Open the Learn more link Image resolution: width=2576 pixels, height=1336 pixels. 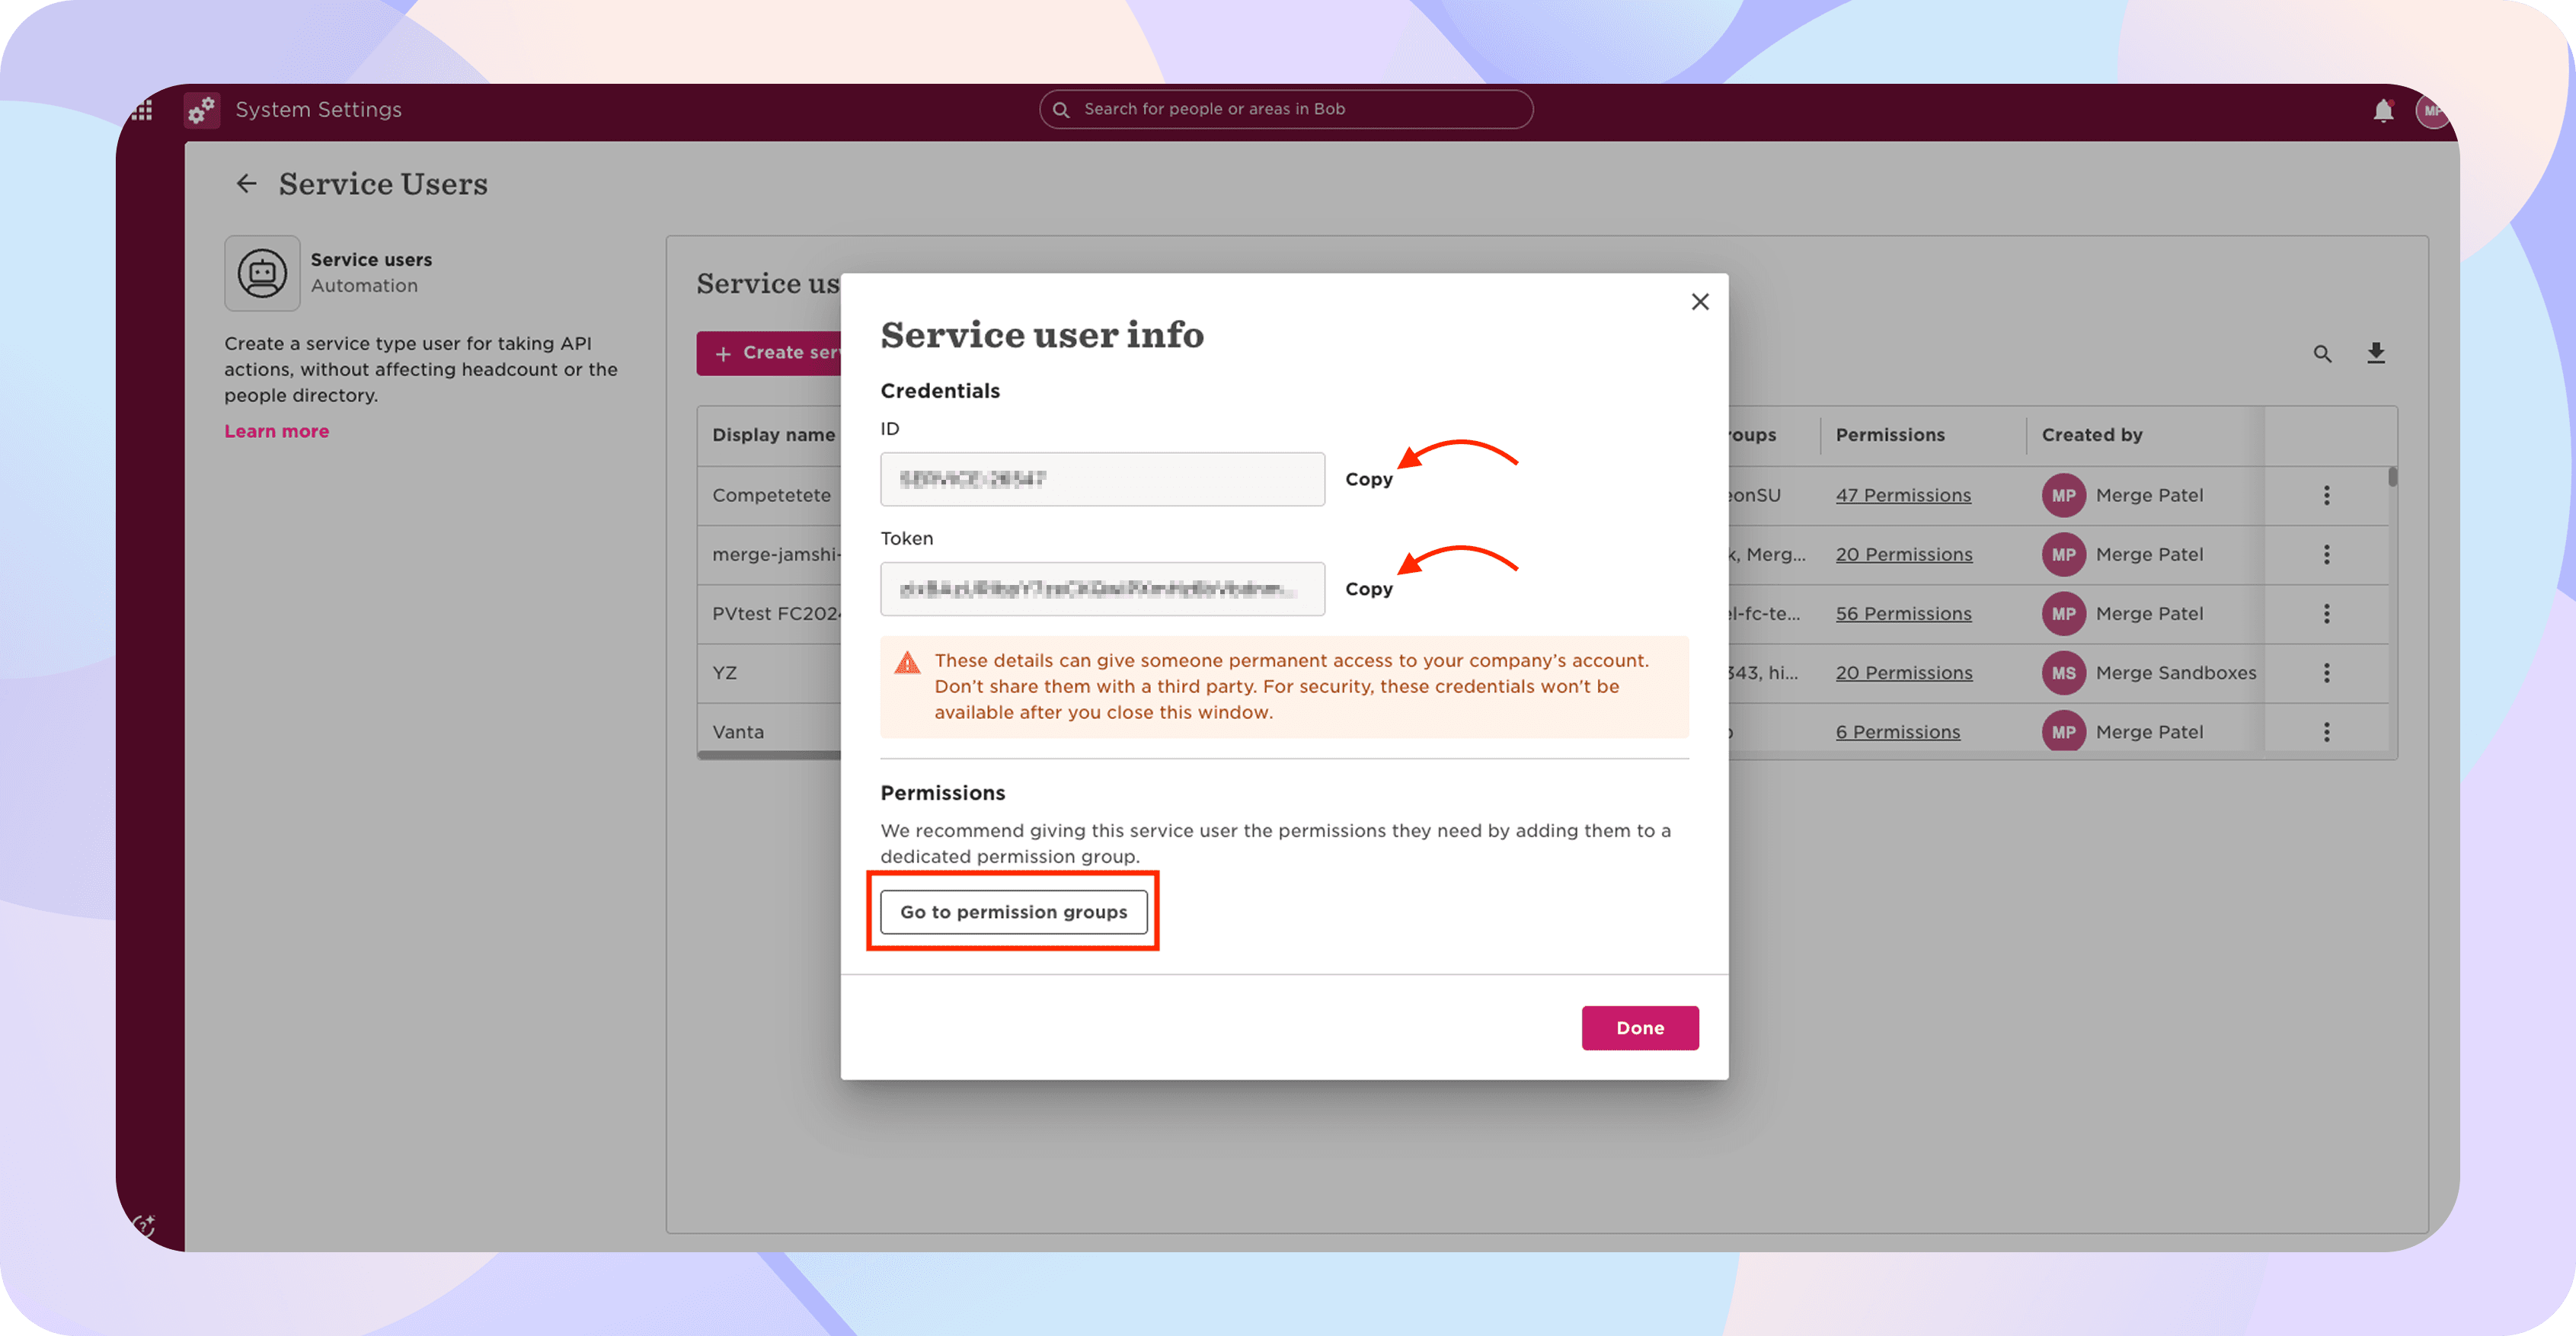276,431
